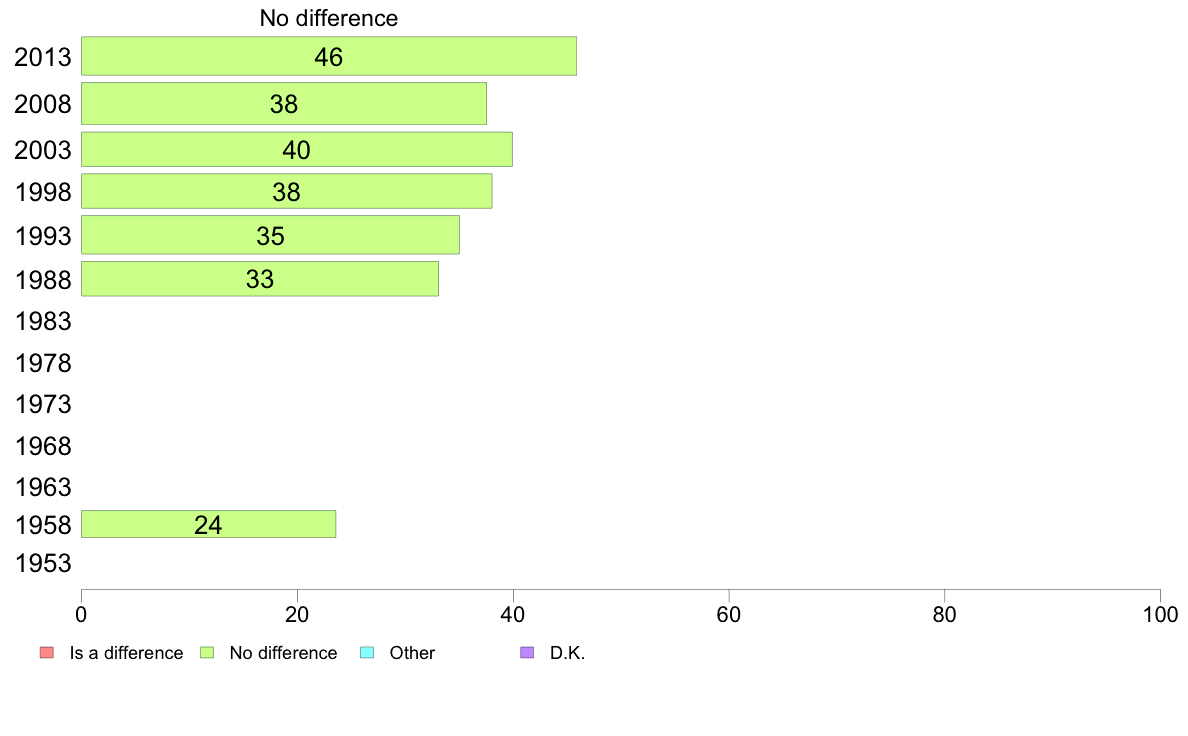This screenshot has width=1188, height=736.
Task: Click the 100 tick on the axis
Action: [x=1160, y=615]
